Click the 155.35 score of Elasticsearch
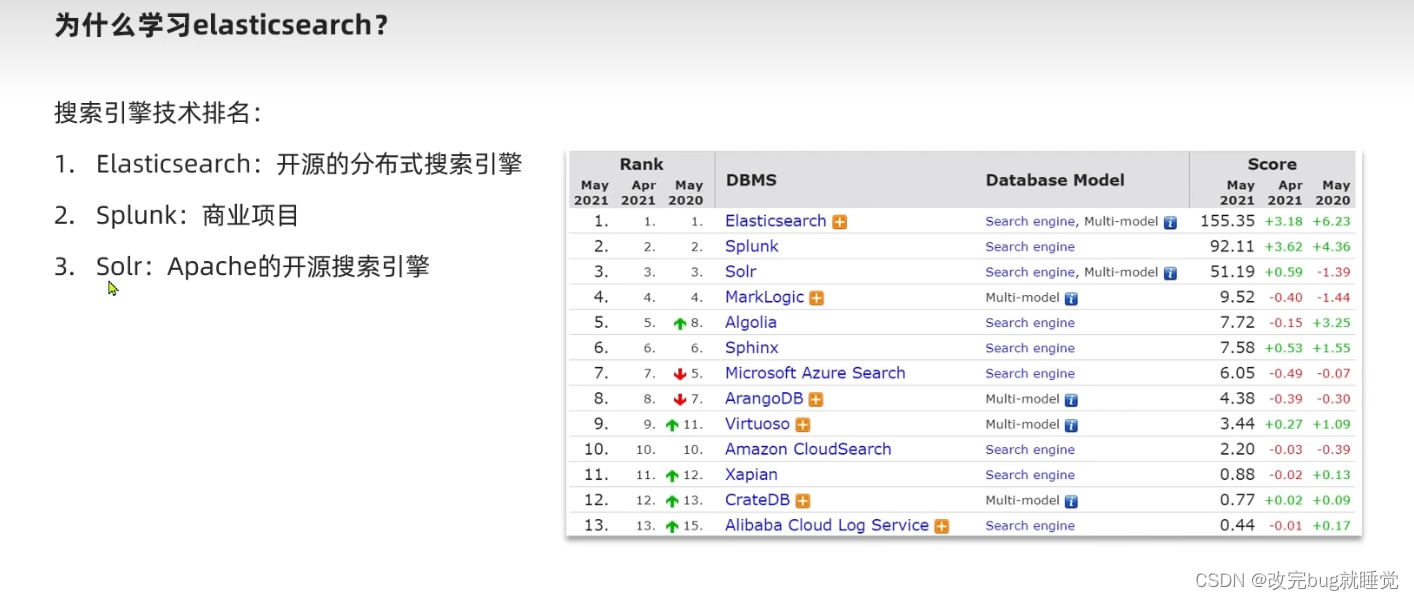The height and width of the screenshot is (600, 1414). [x=1227, y=221]
